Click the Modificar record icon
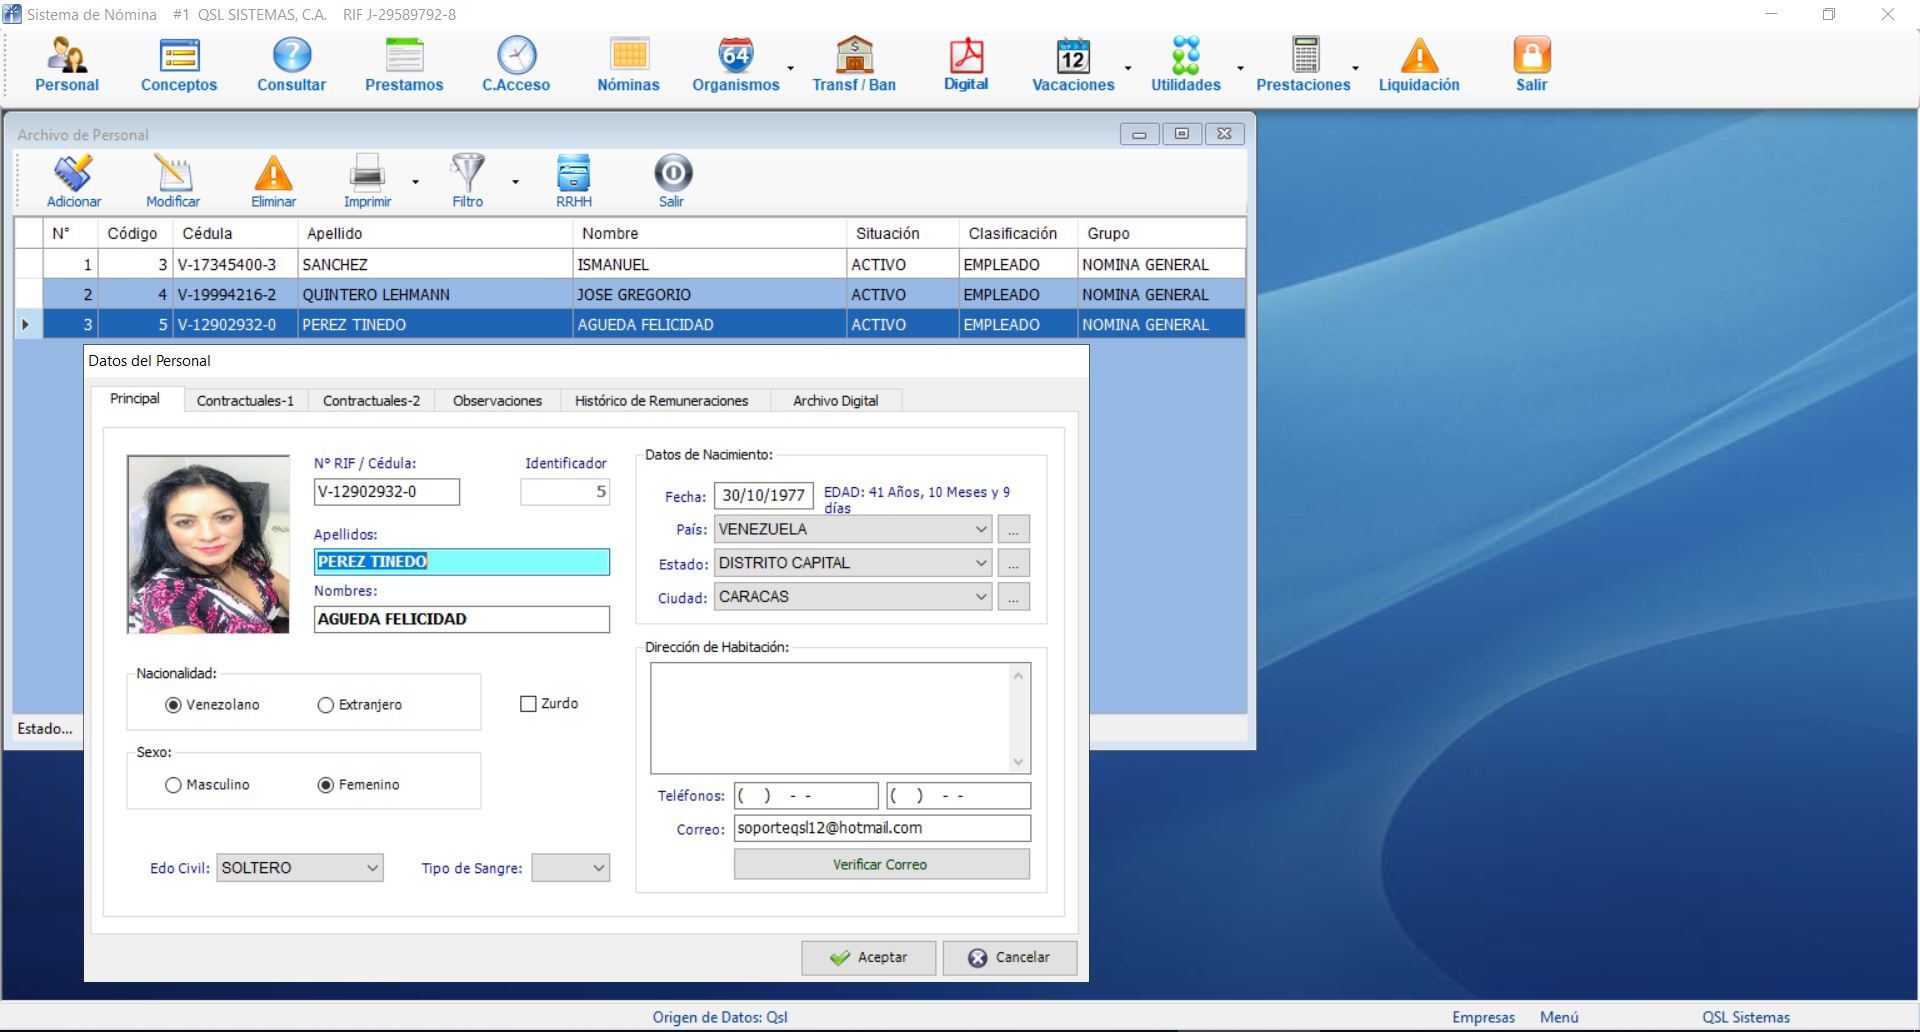Viewport: 1920px width, 1032px height. (x=173, y=181)
